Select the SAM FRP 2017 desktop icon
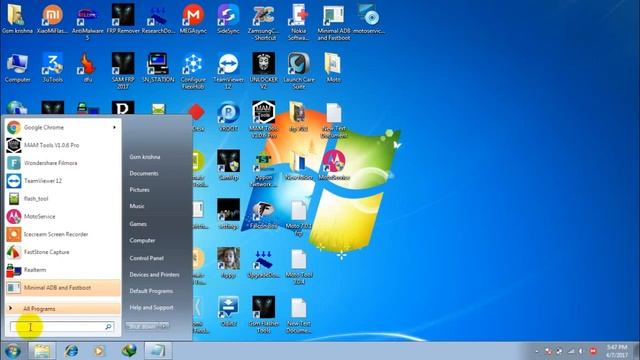640x360 pixels. (123, 71)
